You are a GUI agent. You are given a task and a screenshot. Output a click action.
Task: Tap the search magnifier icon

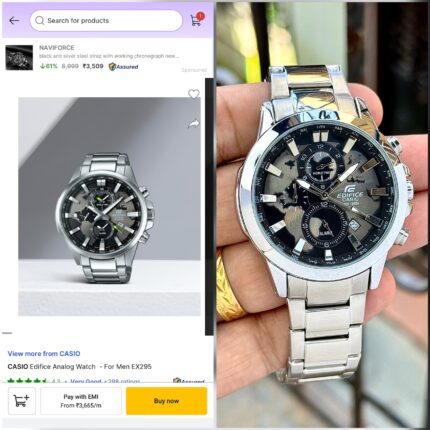tap(40, 21)
